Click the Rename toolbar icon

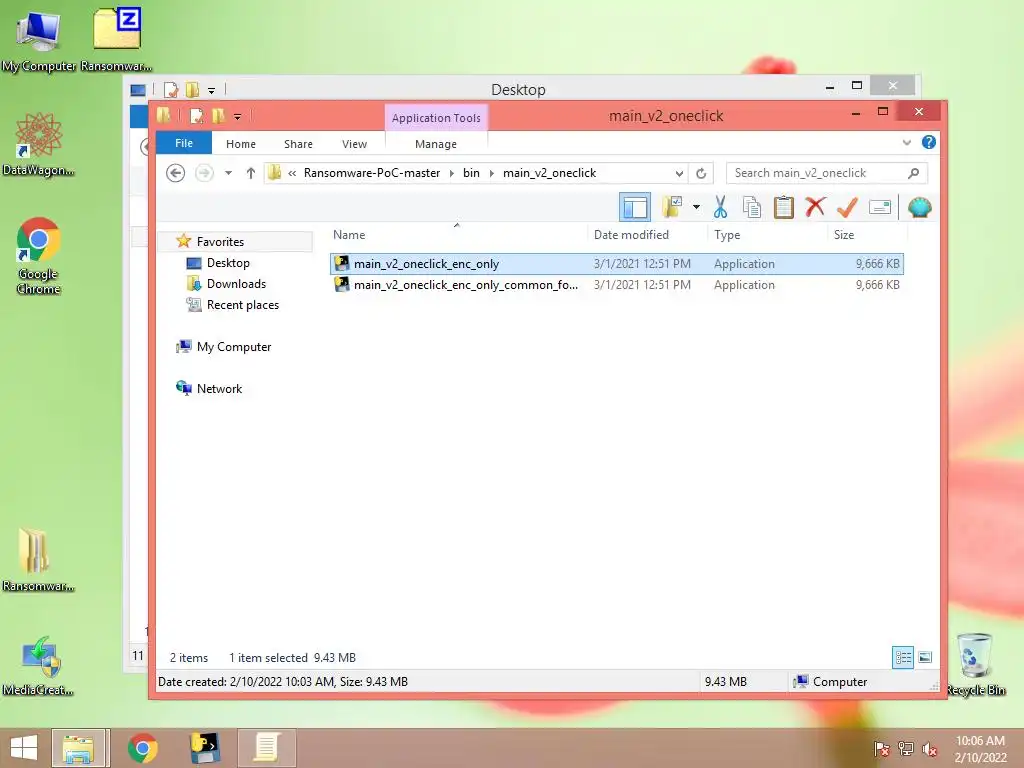pyautogui.click(x=880, y=208)
